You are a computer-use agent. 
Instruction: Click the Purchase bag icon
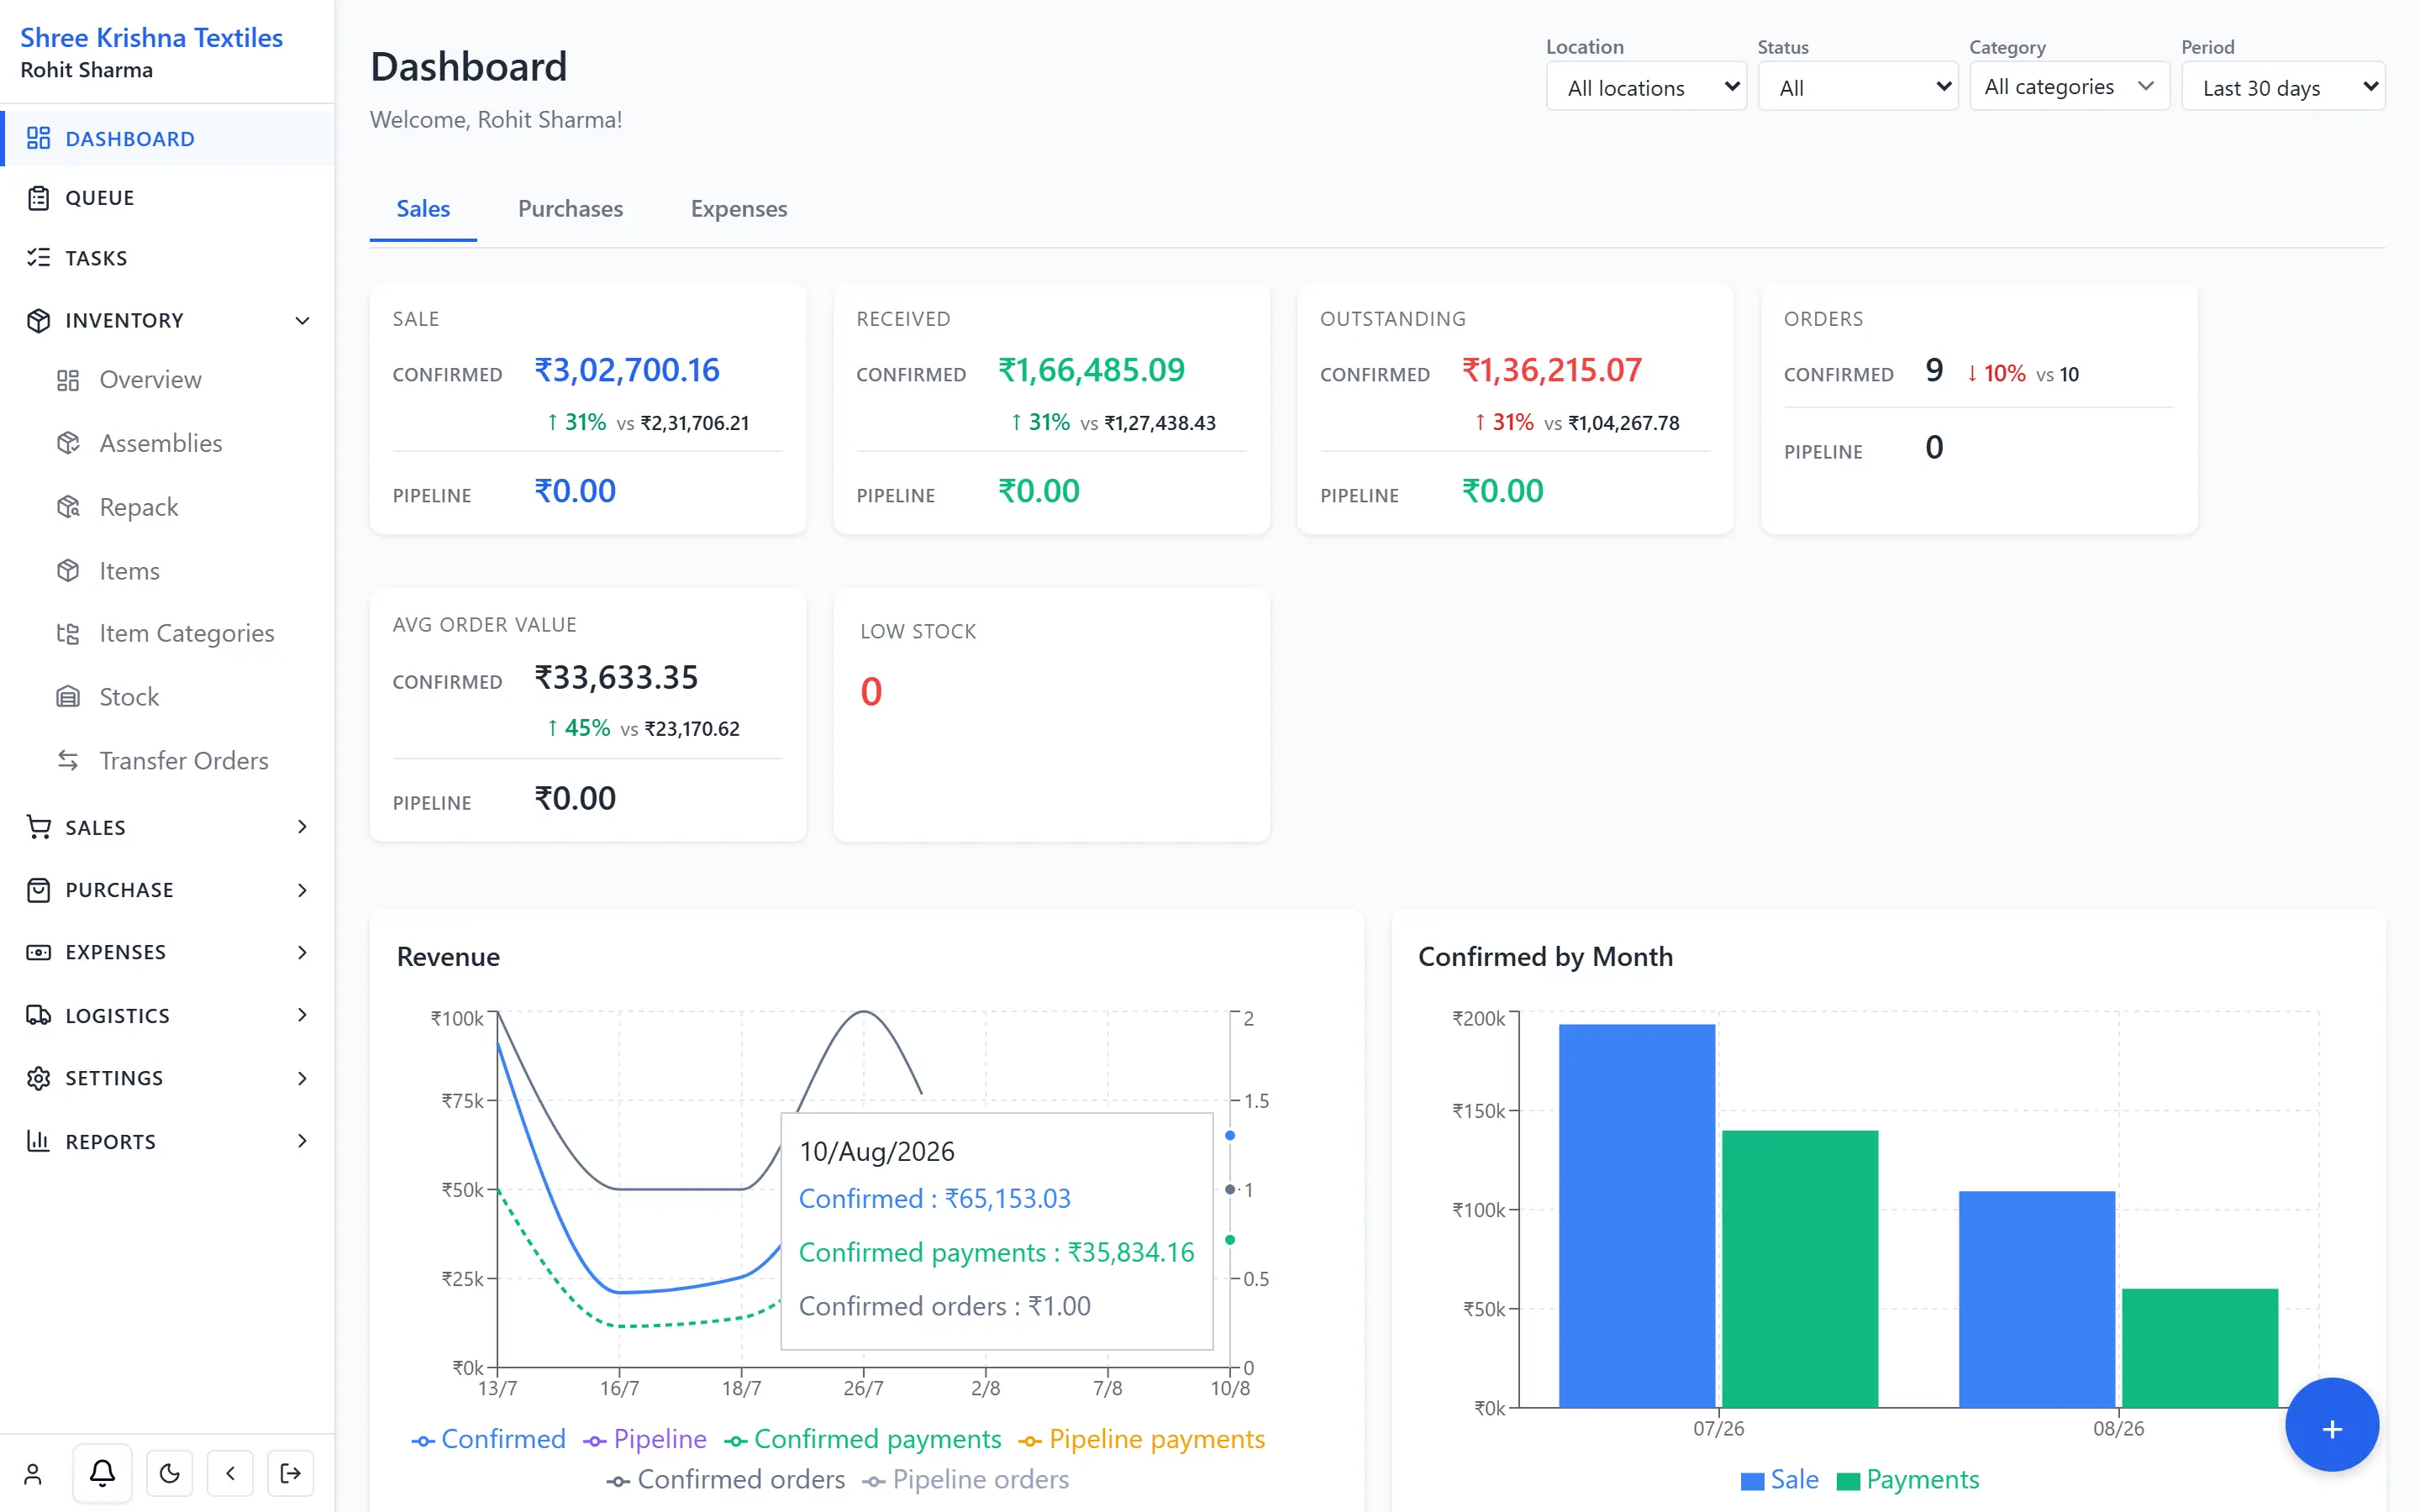click(x=38, y=890)
